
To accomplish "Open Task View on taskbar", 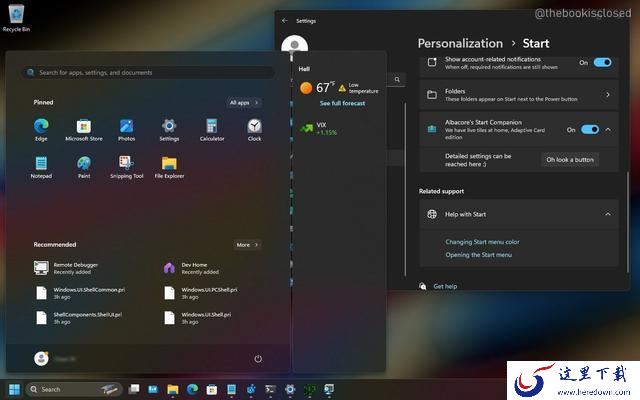I will coord(134,389).
